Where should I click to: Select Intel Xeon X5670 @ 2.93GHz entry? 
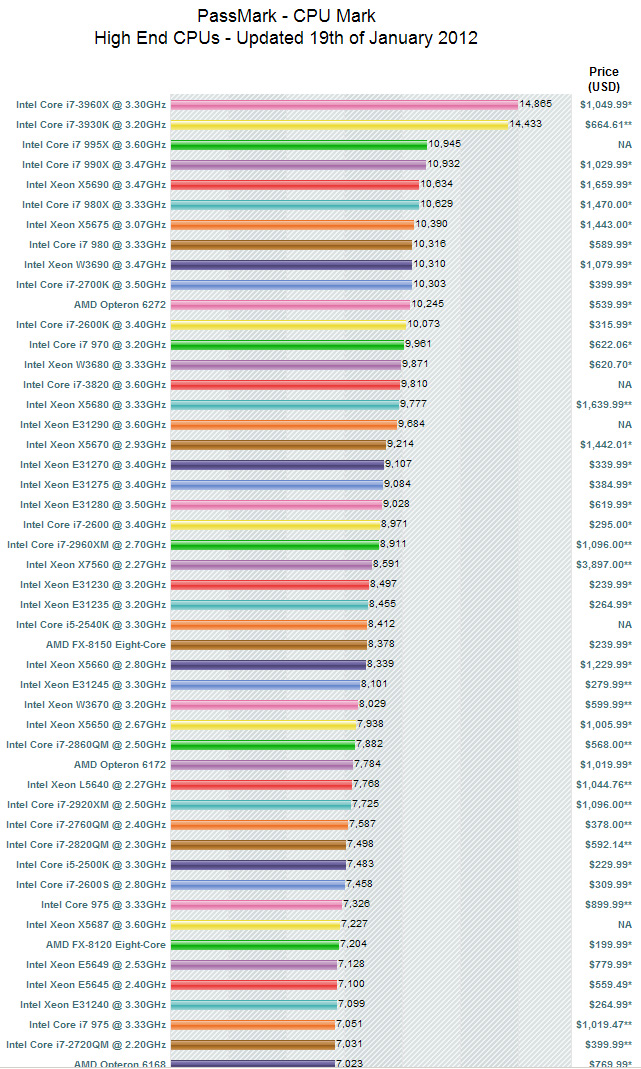click(95, 445)
